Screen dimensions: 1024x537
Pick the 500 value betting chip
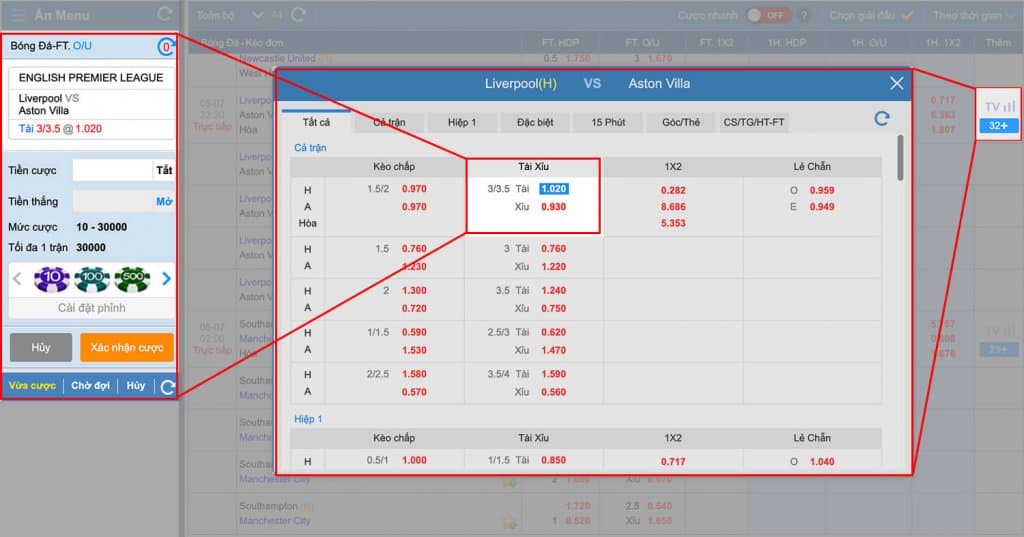(x=132, y=279)
